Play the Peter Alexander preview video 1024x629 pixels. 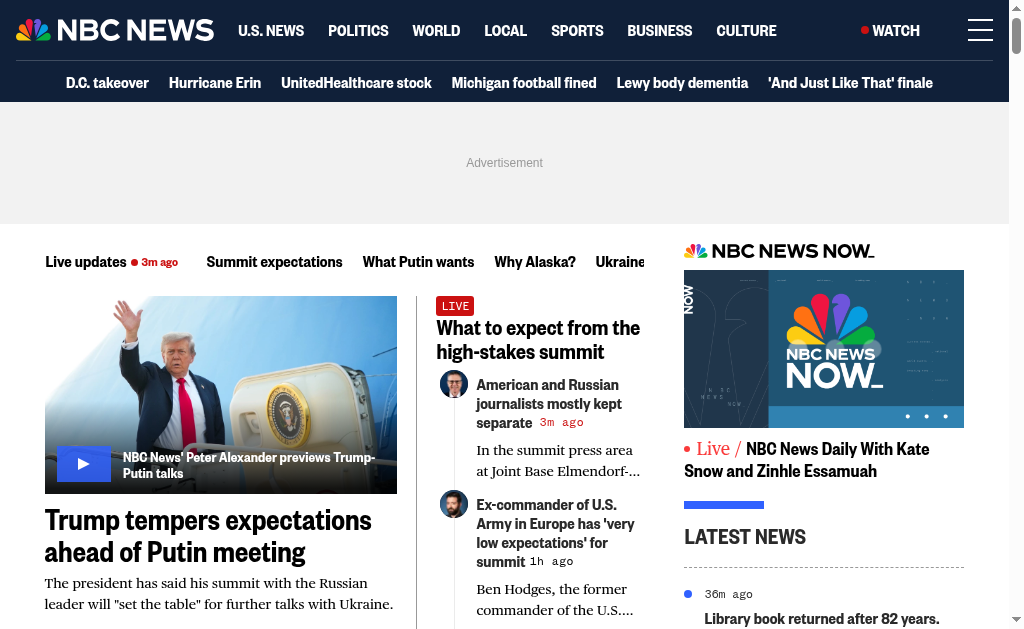(84, 464)
